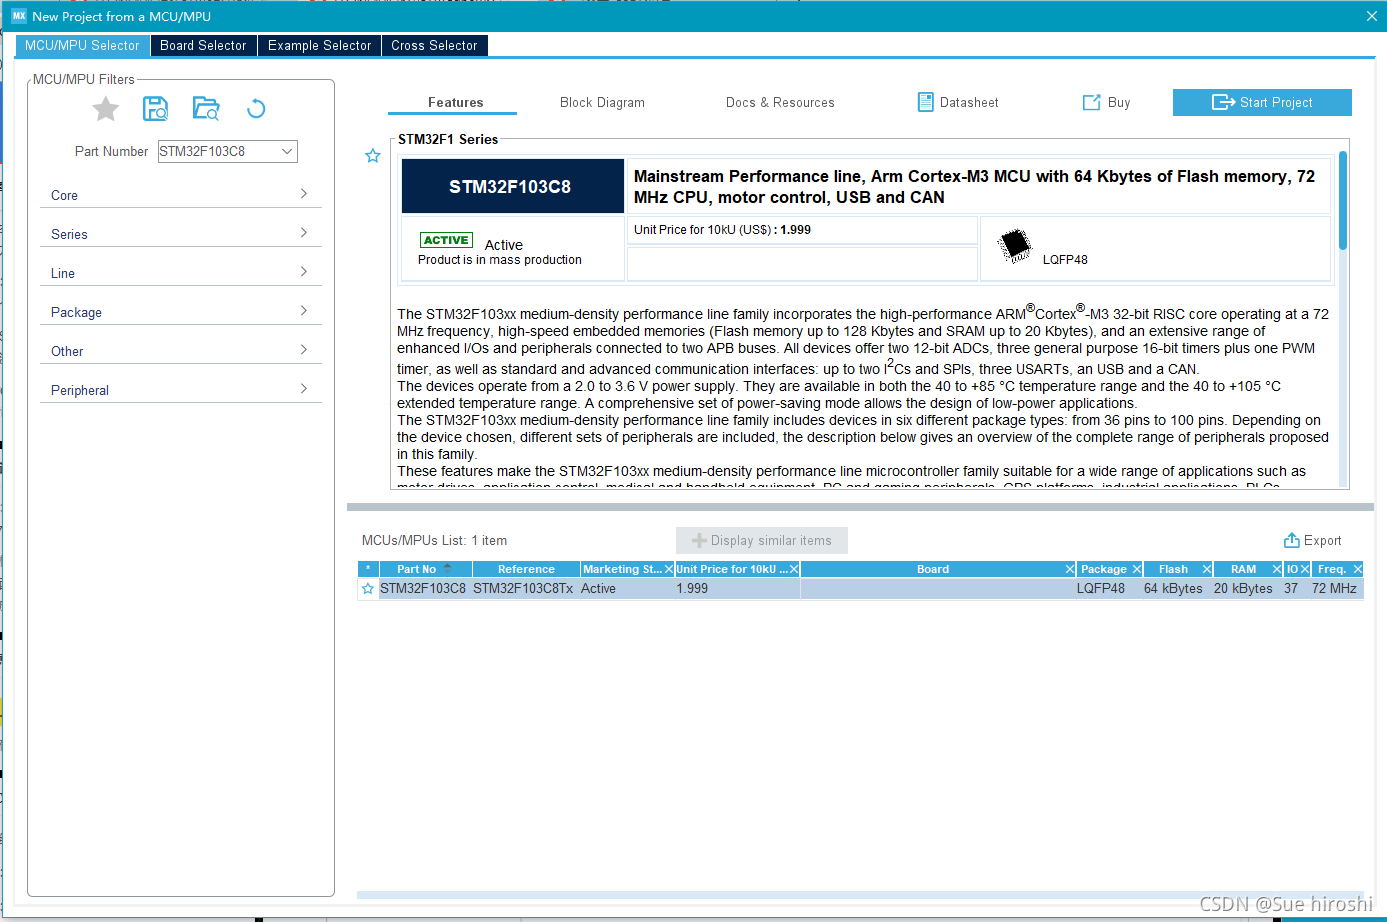Select the Features tab

pos(456,102)
